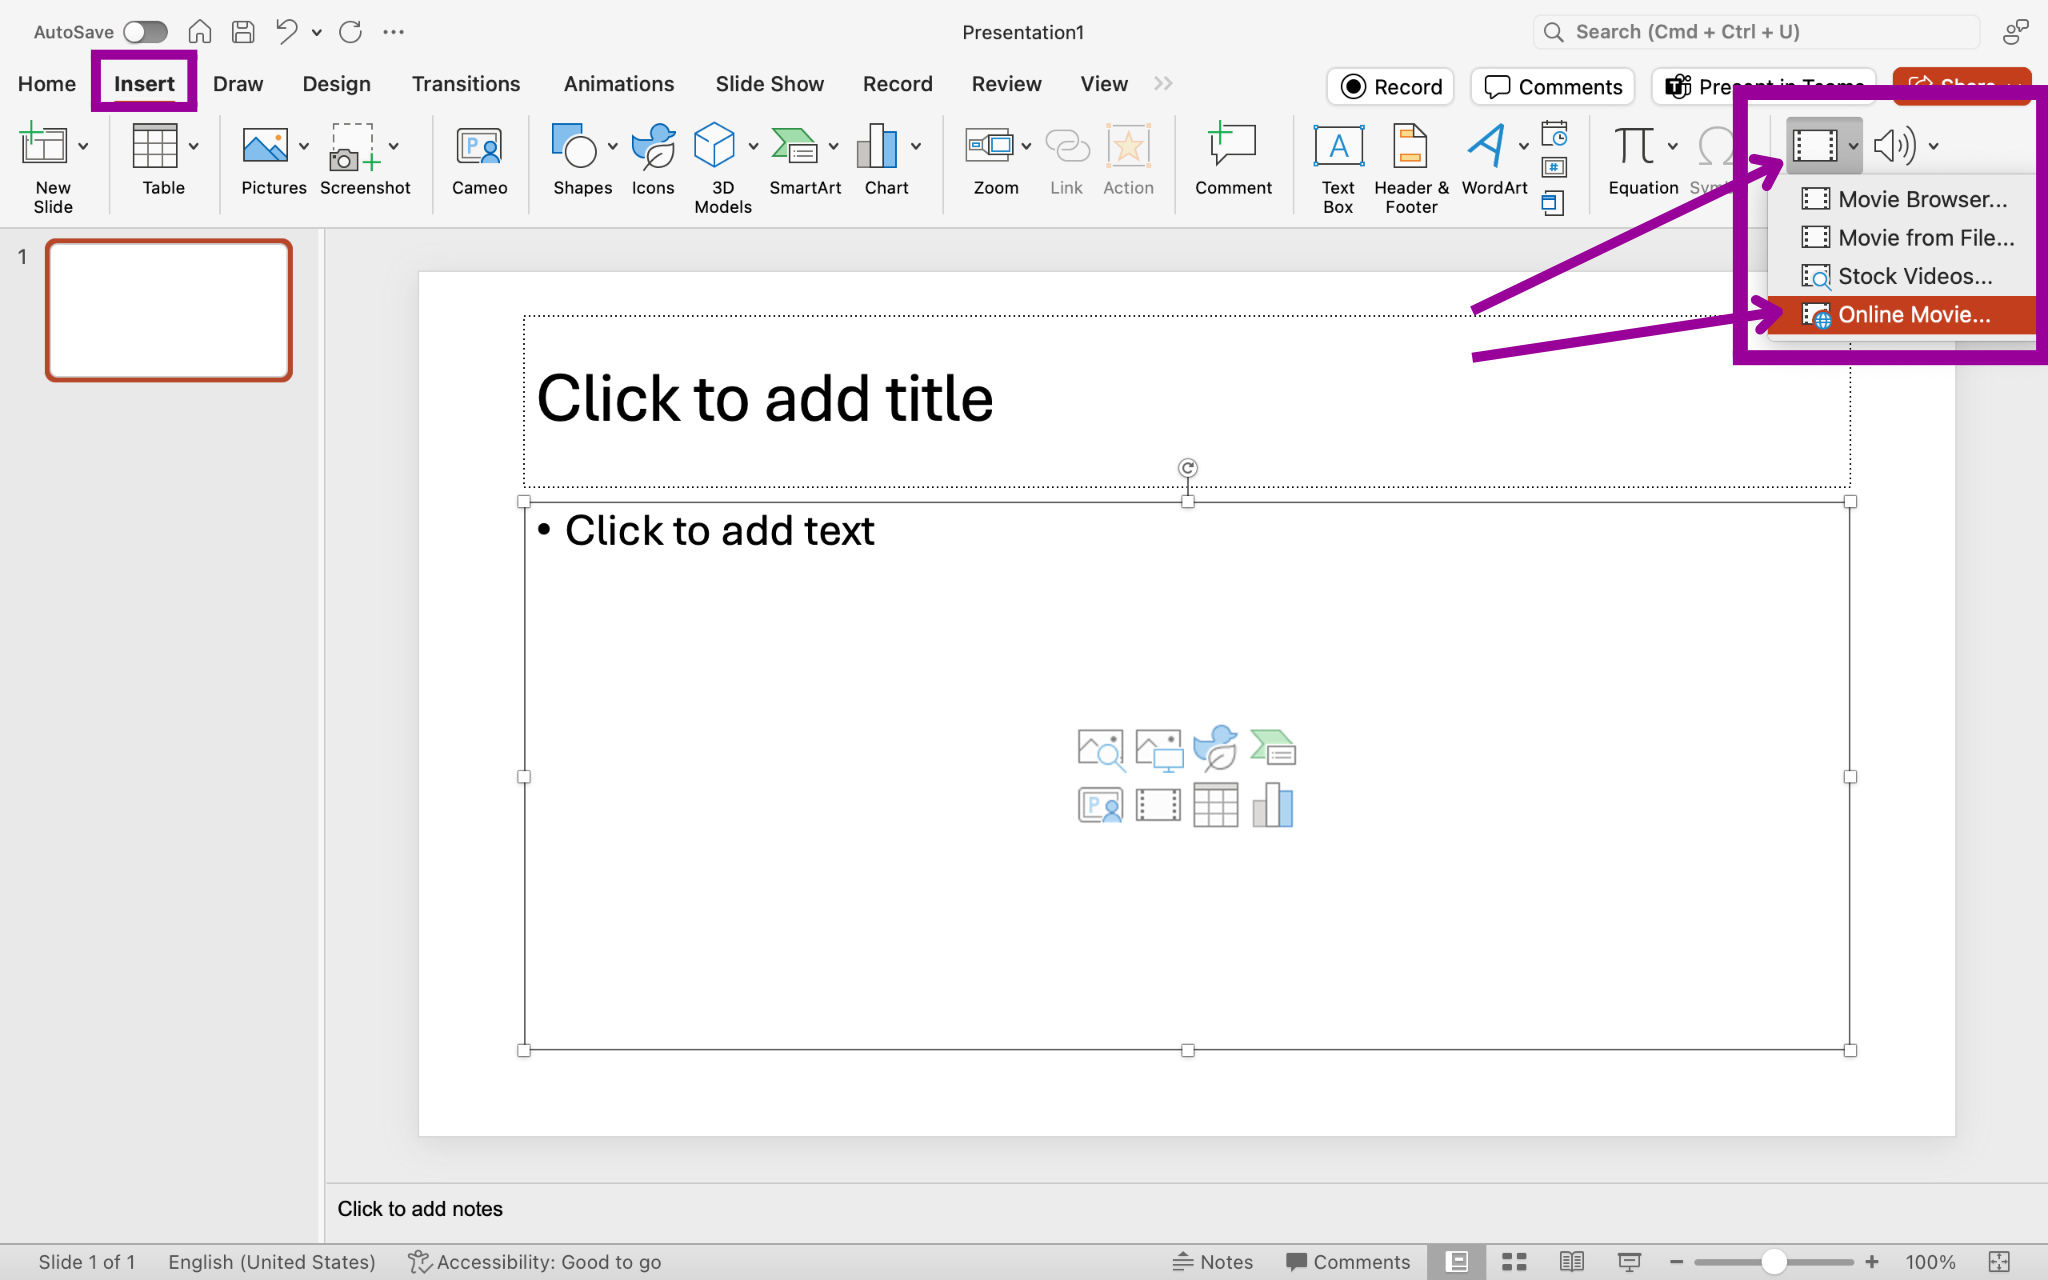
Task: Insert an Equation
Action: [x=1635, y=146]
